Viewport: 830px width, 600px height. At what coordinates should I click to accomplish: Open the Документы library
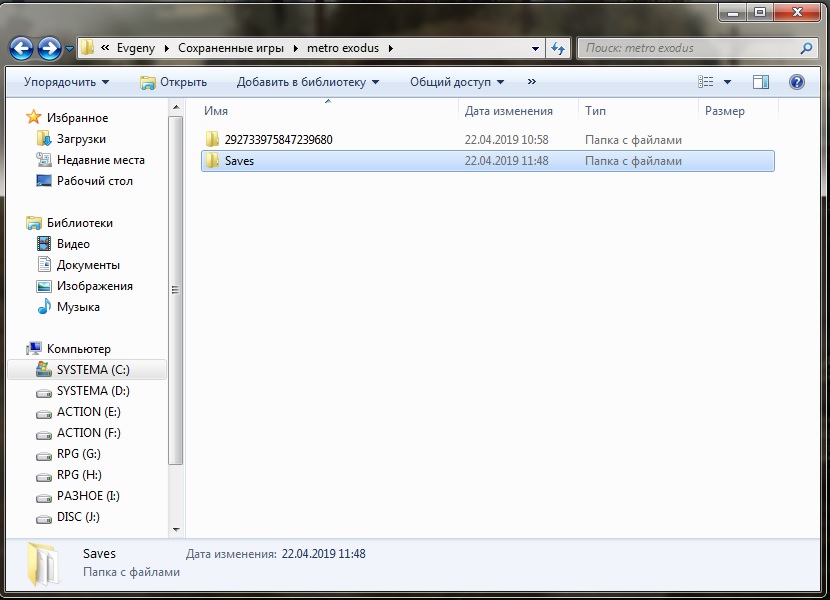(88, 265)
